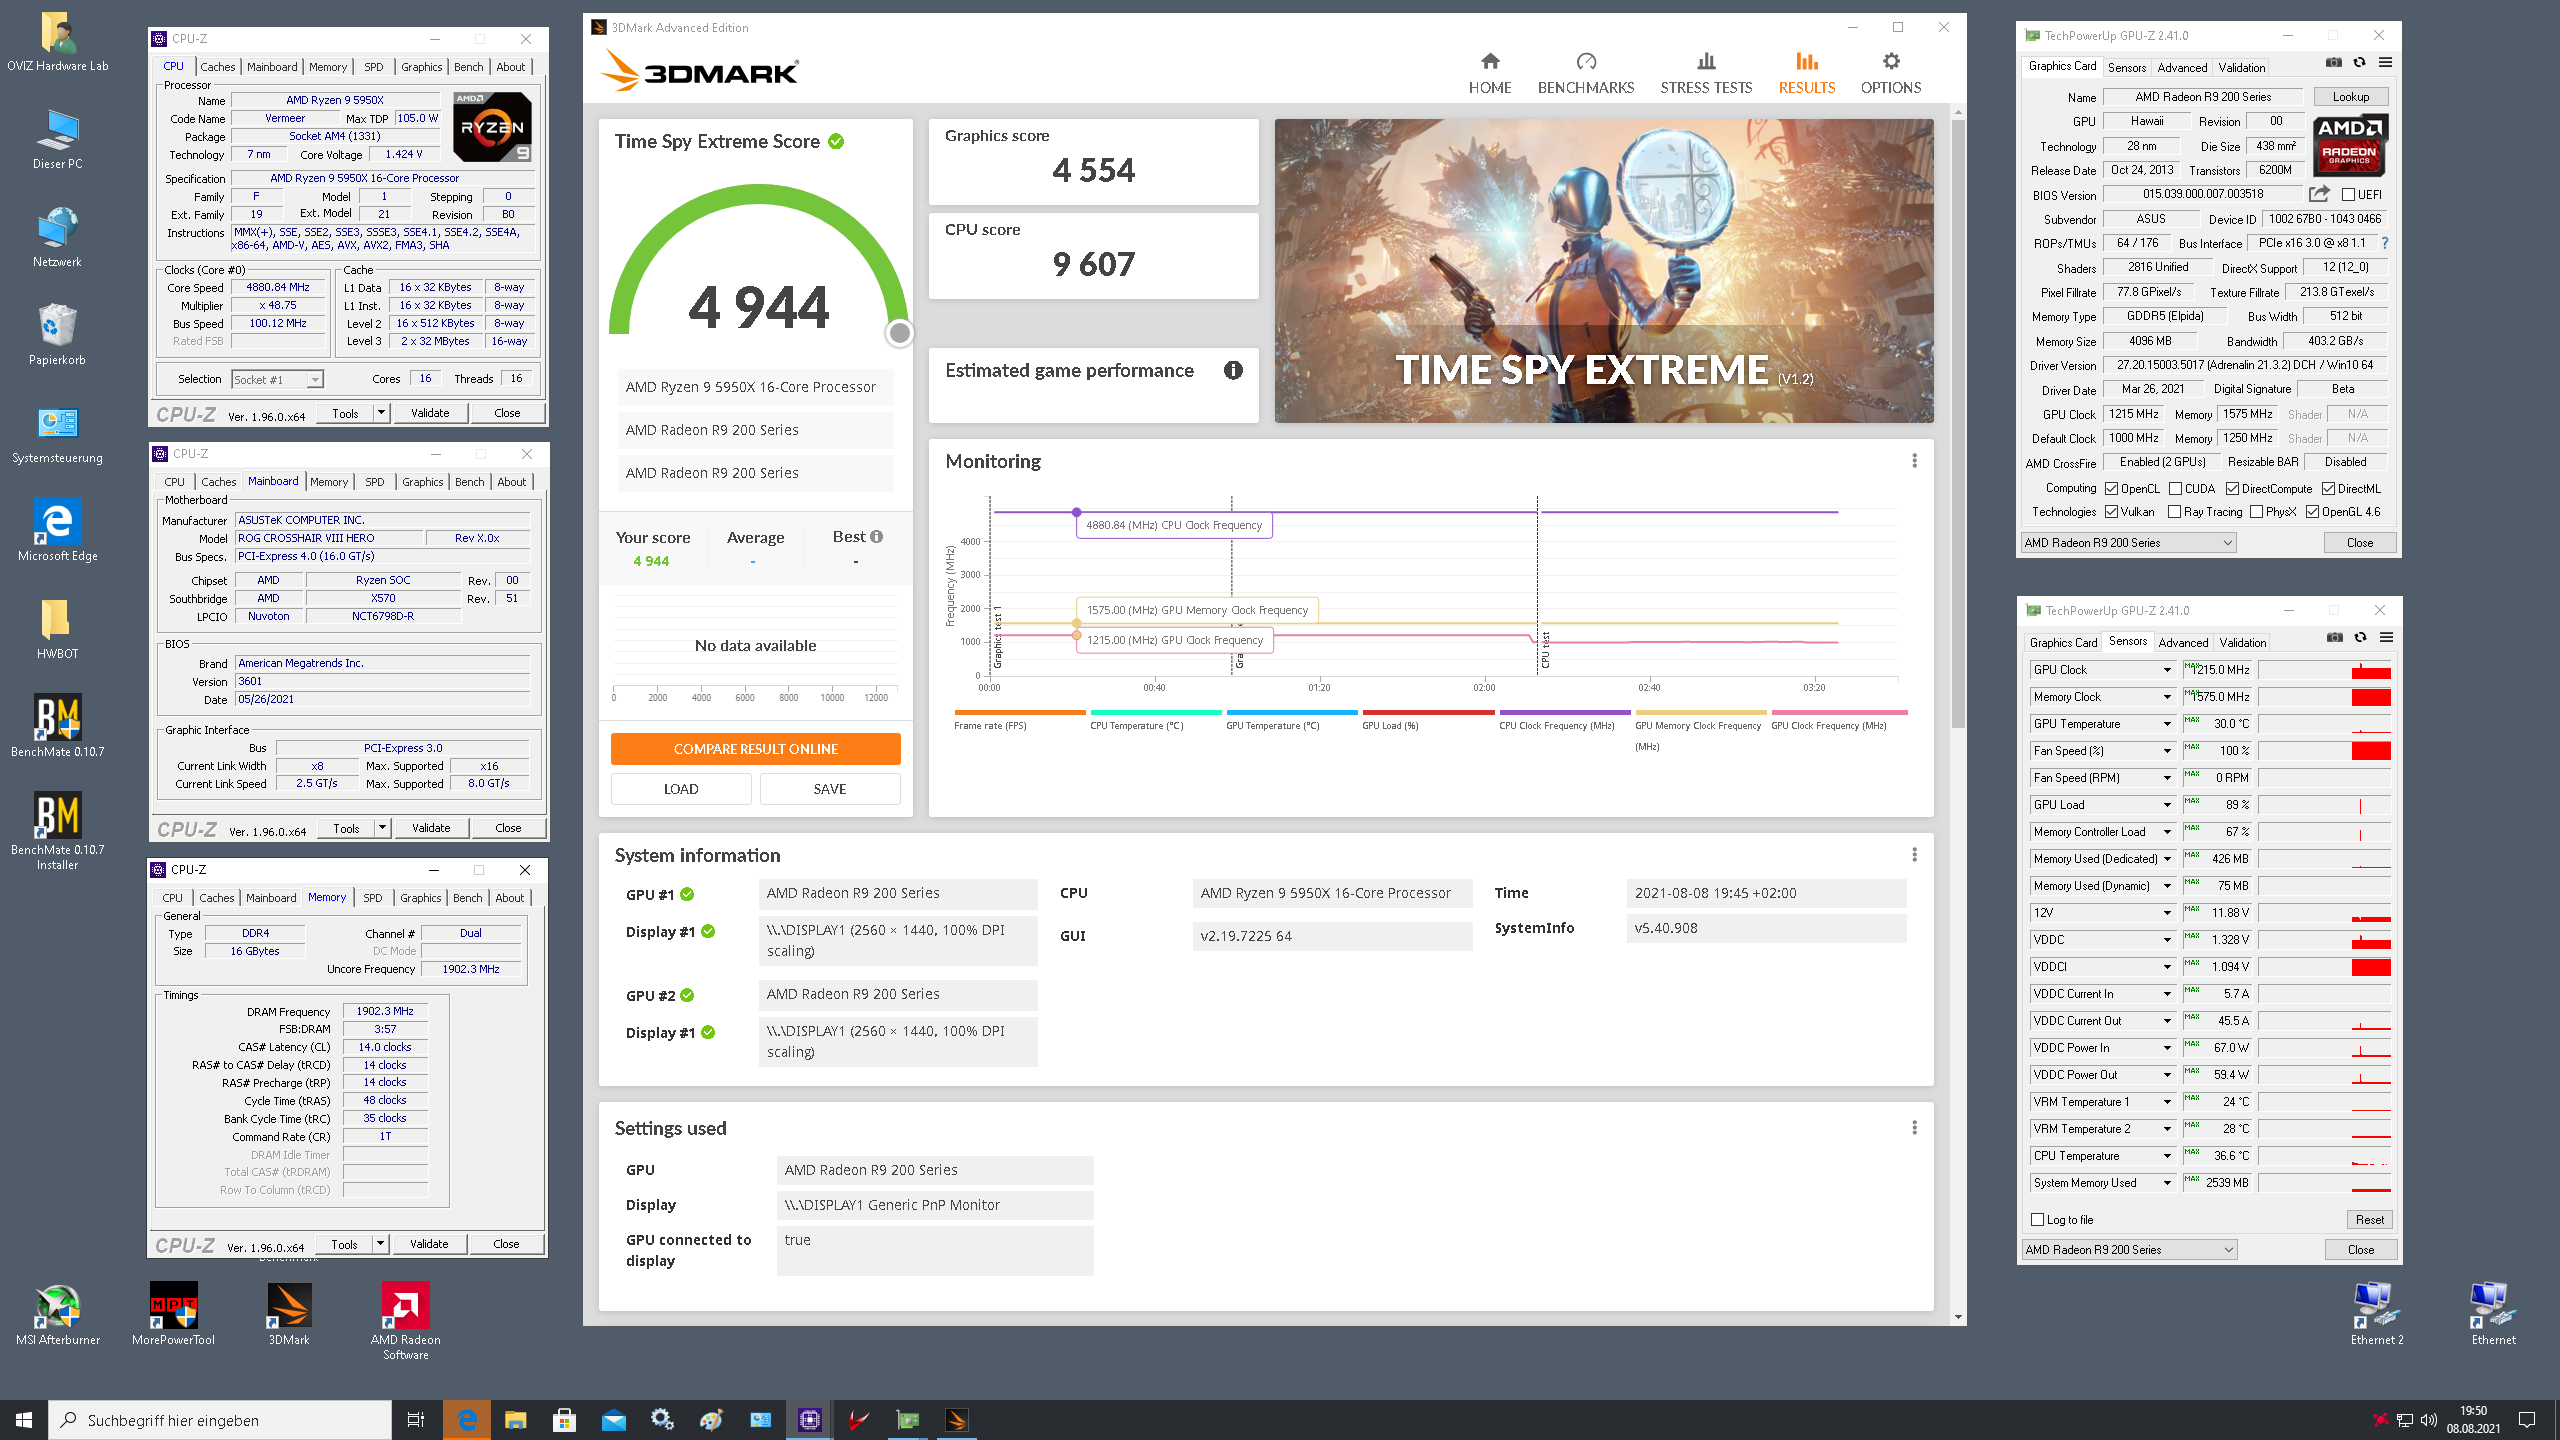
Task: Click the info icon next to Estimated game performance
Action: pyautogui.click(x=1233, y=371)
